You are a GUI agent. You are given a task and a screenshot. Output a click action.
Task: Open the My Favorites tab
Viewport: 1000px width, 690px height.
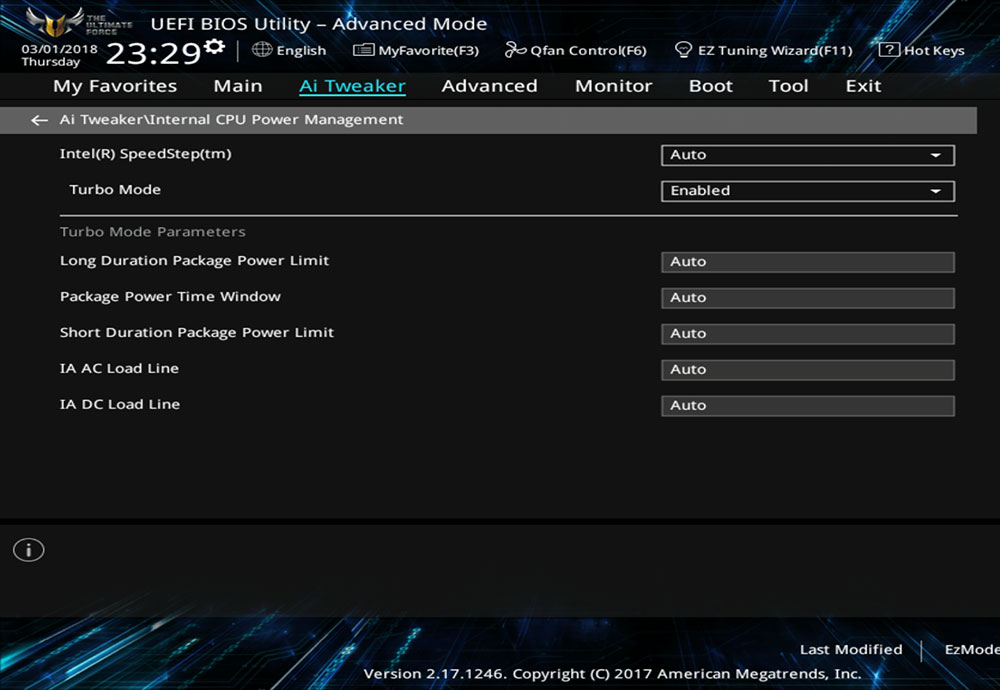point(115,86)
